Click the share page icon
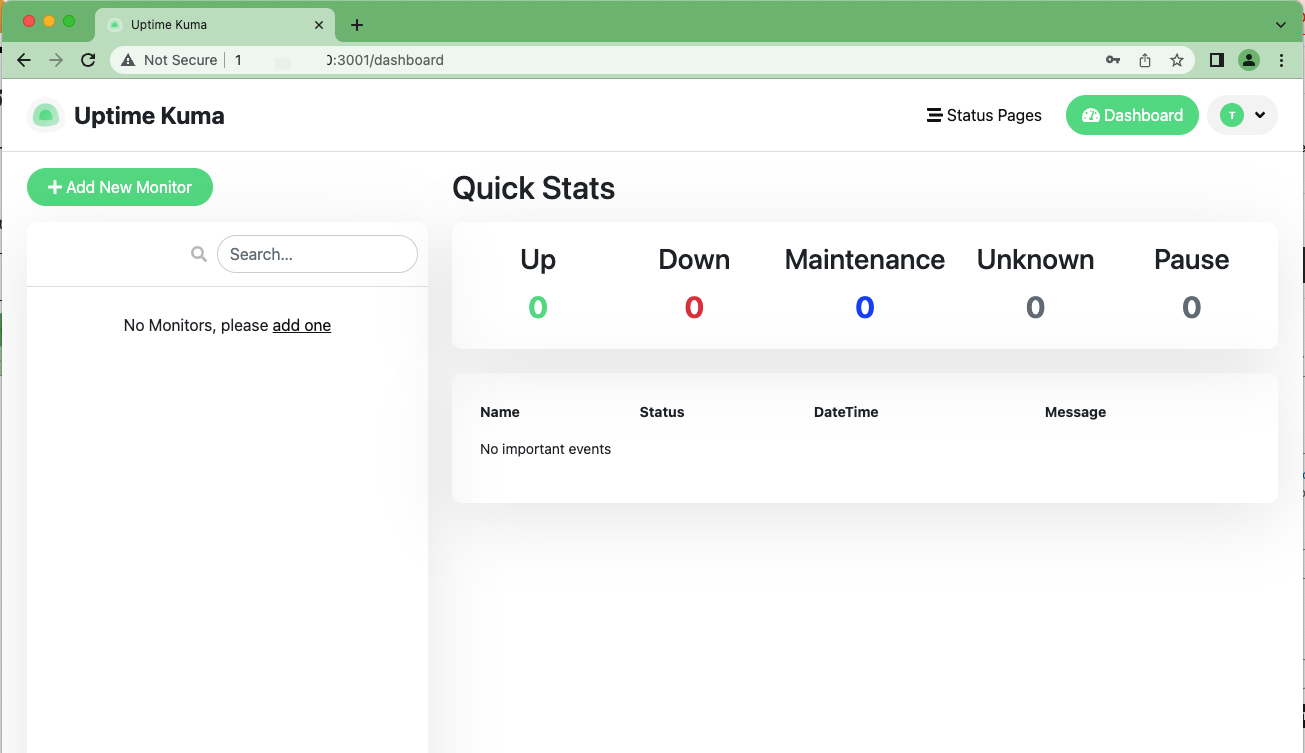Screen dimensions: 1305x753 coord(1145,60)
